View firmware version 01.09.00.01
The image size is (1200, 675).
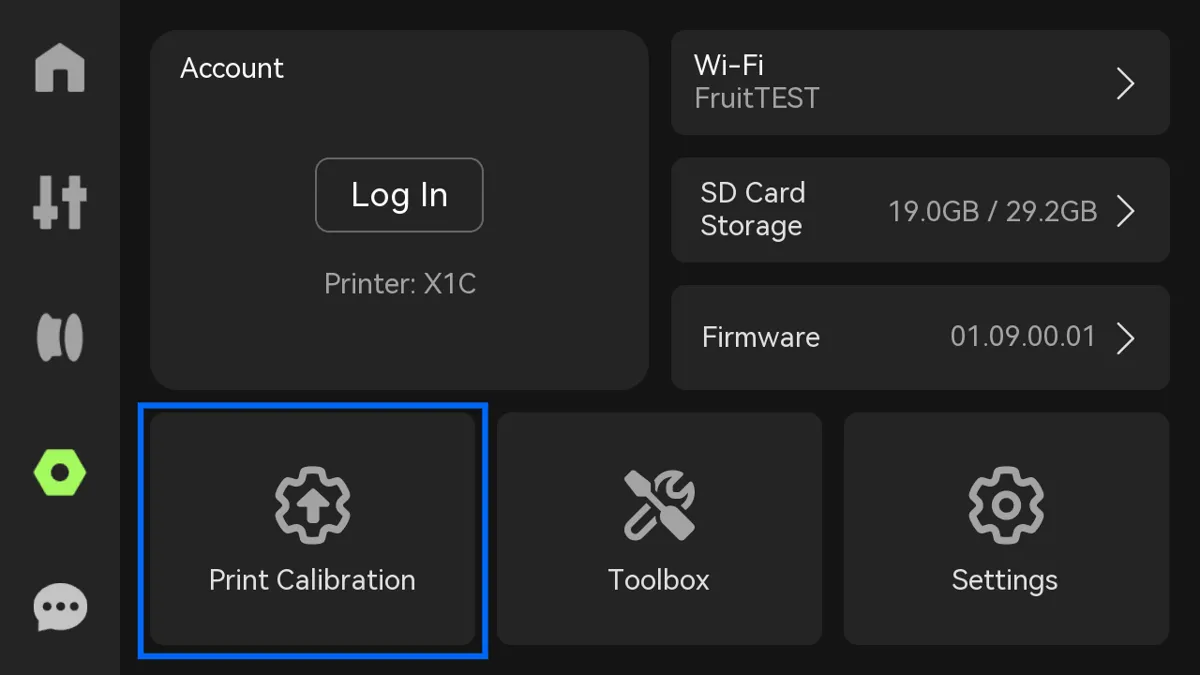coord(1023,337)
